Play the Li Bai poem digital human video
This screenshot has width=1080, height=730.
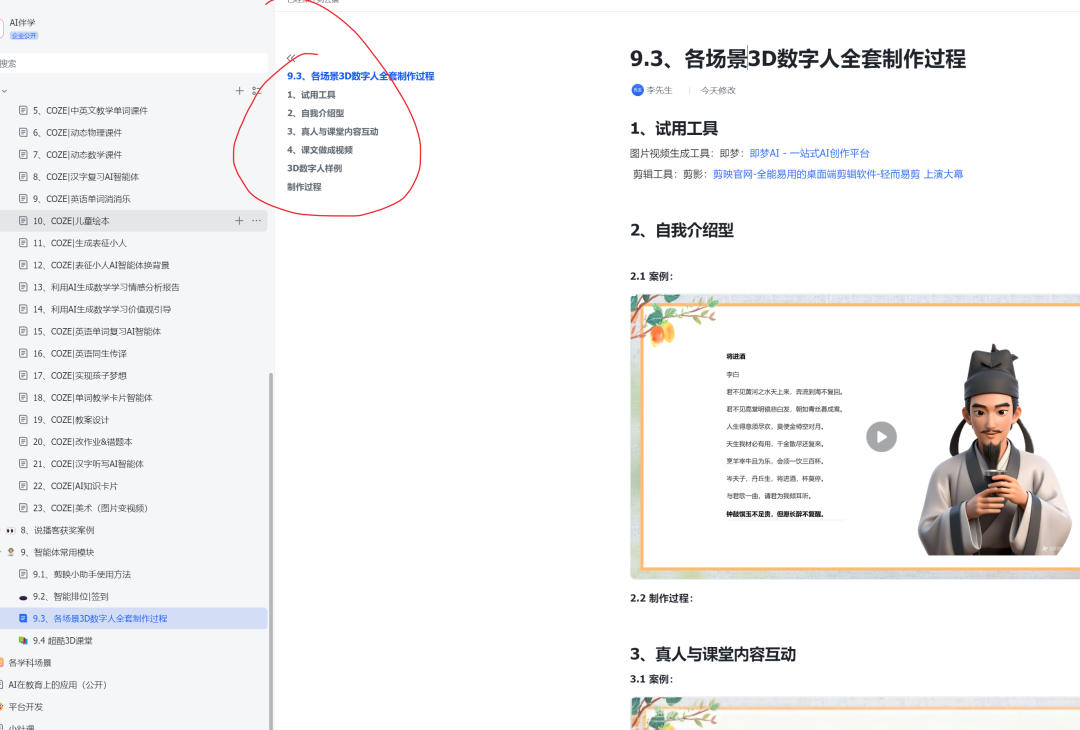click(881, 437)
